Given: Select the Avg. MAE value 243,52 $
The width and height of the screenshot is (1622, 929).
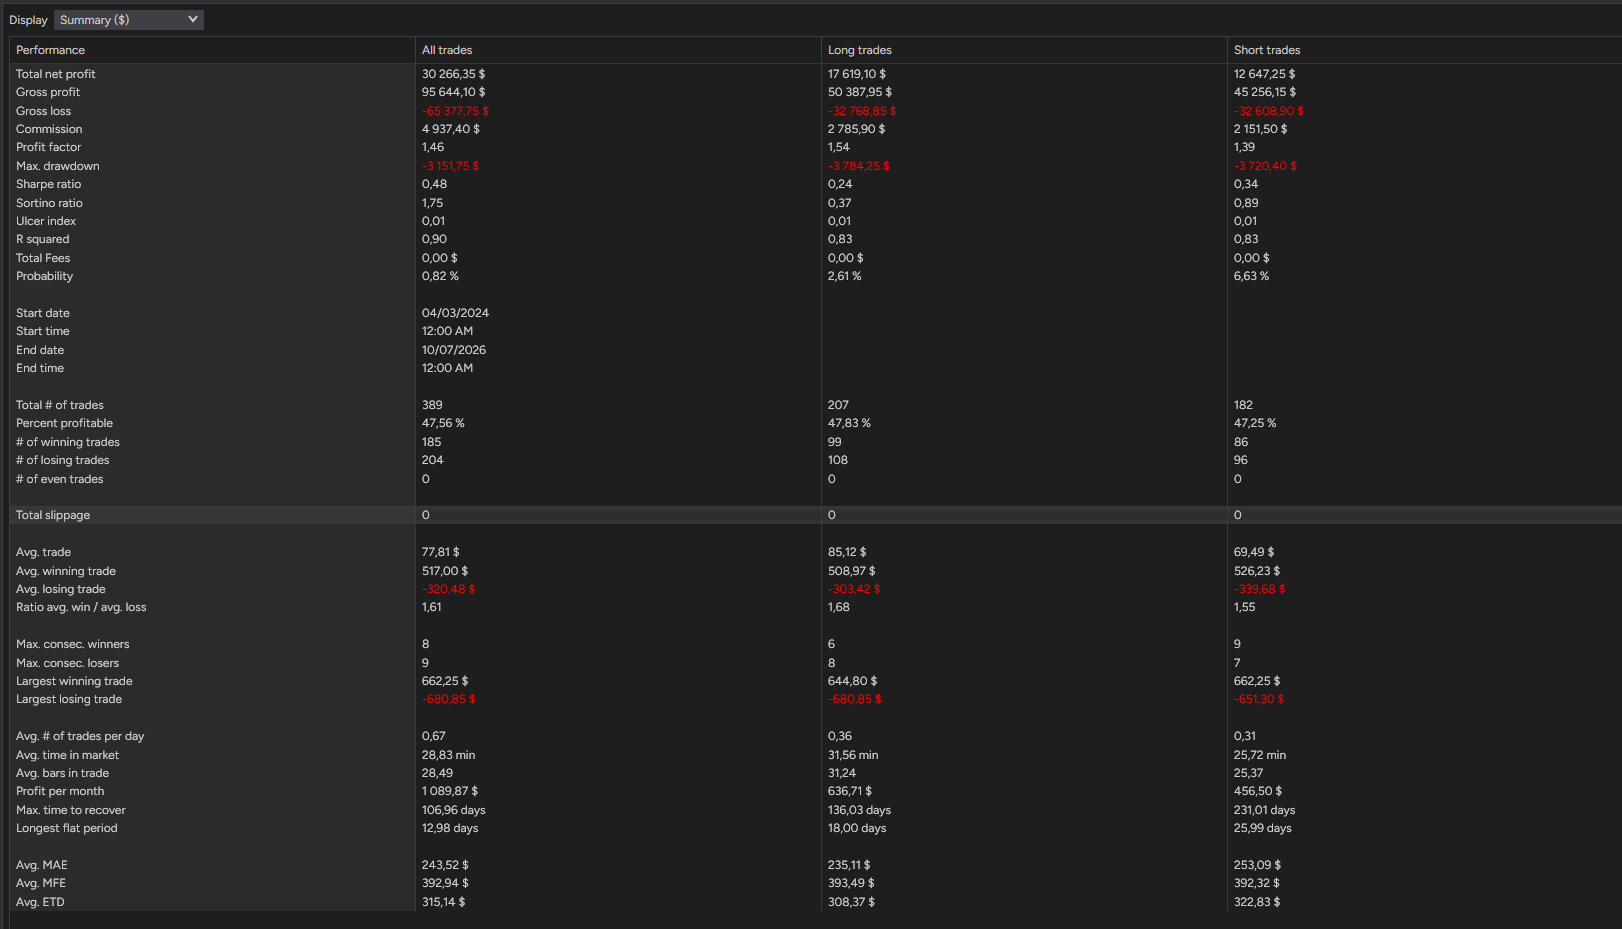Looking at the screenshot, I should pyautogui.click(x=445, y=865).
